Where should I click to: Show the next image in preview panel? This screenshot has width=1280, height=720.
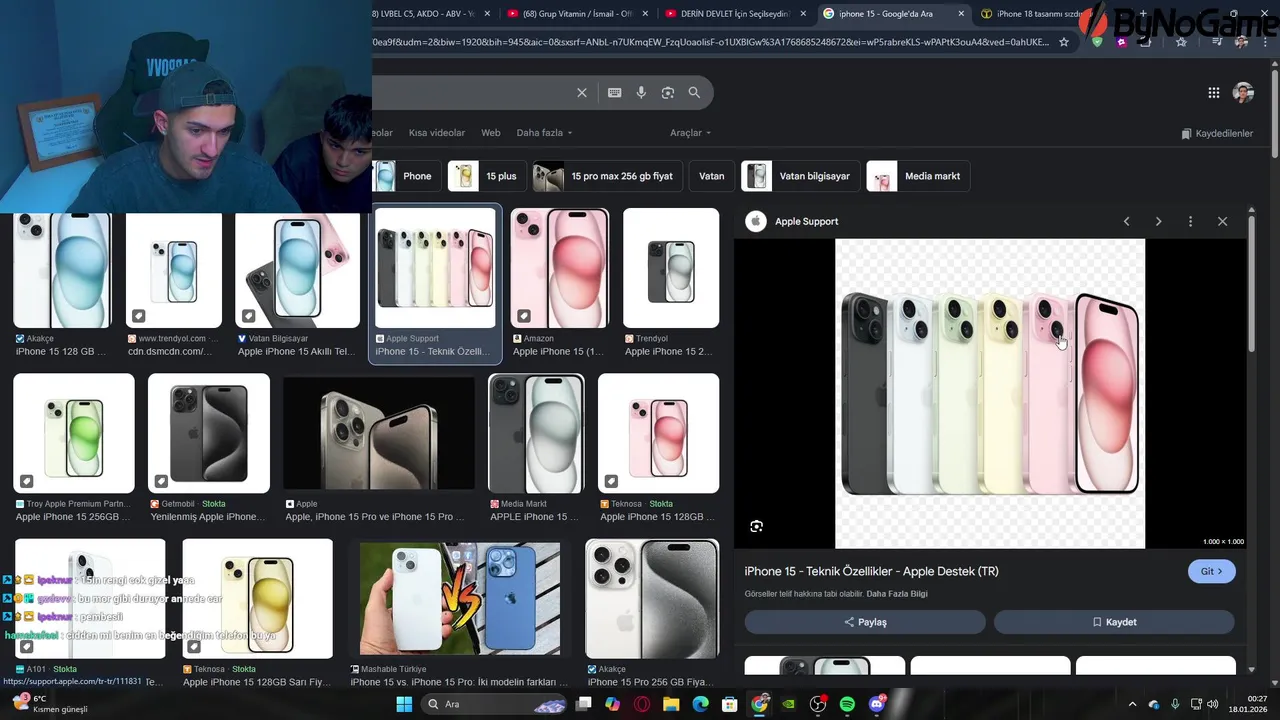click(1159, 221)
